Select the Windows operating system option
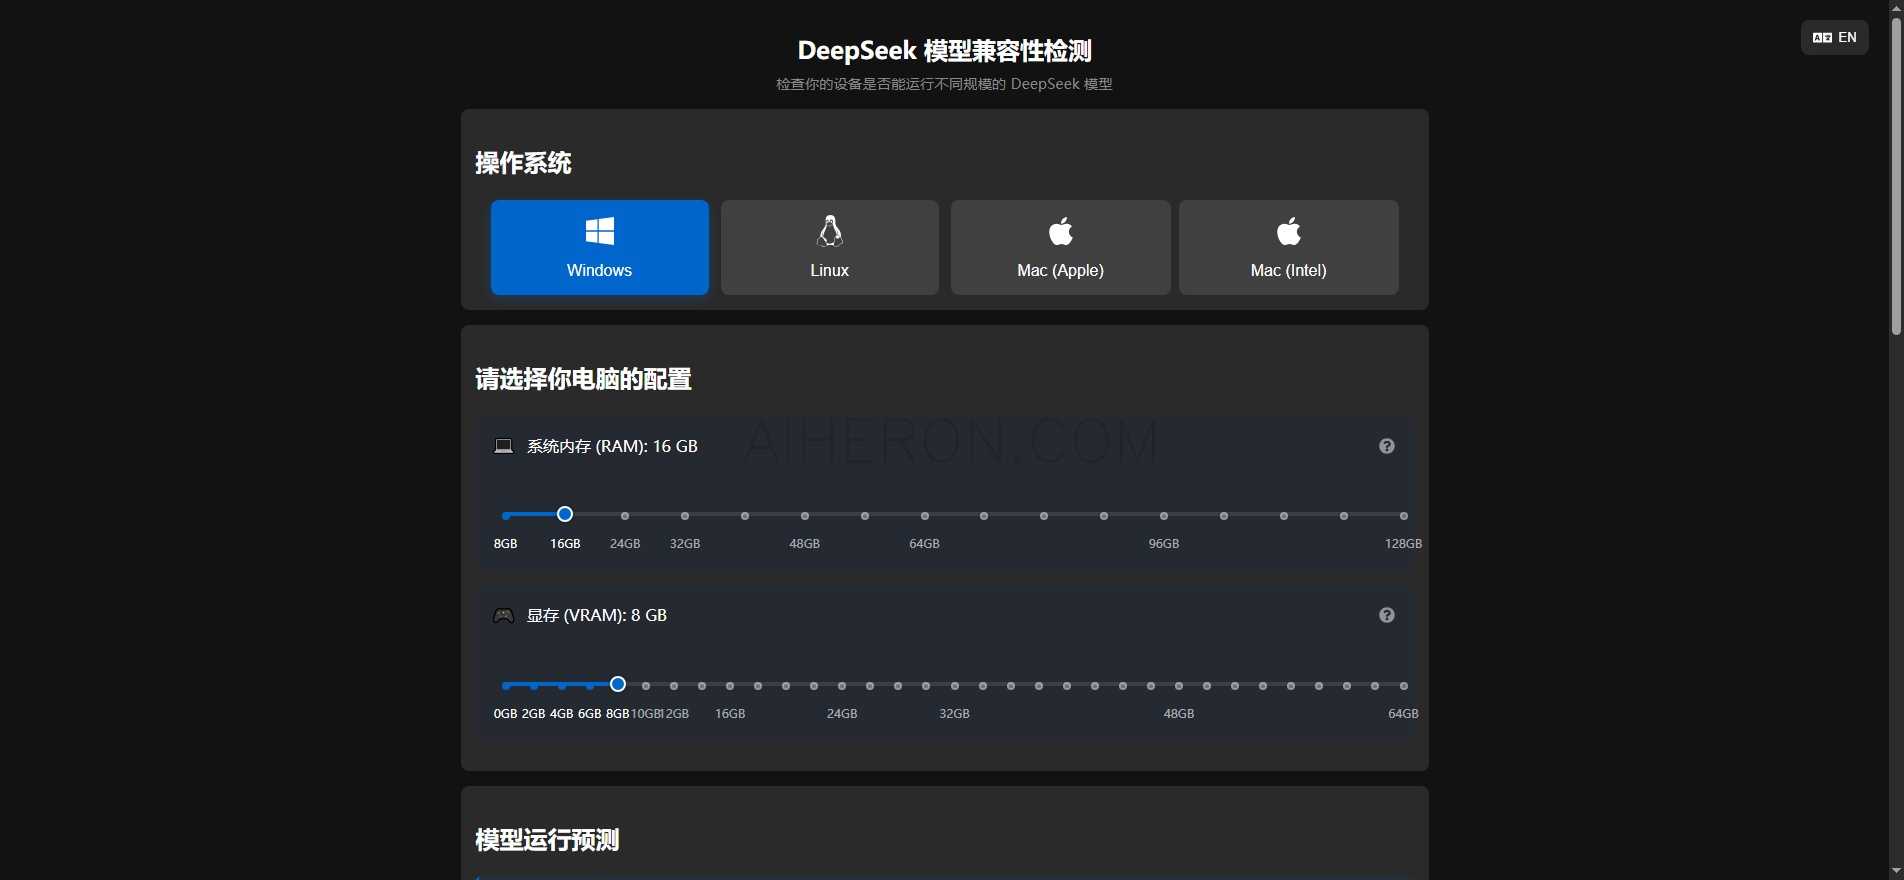1904x880 pixels. (600, 247)
